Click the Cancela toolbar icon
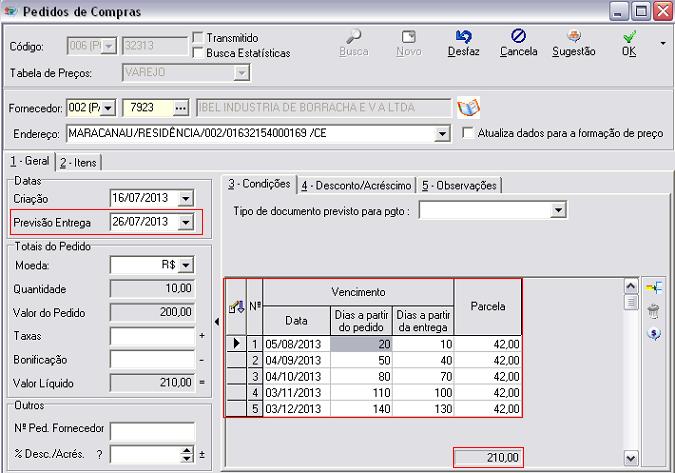Viewport: 675px width, 473px height. tap(518, 36)
